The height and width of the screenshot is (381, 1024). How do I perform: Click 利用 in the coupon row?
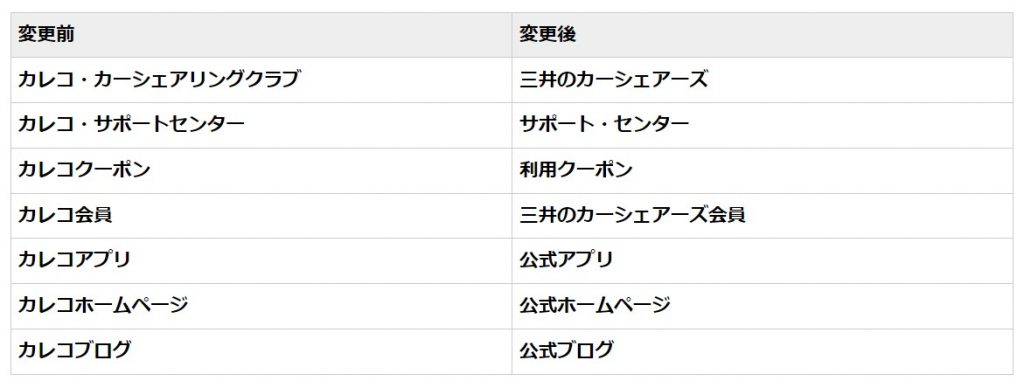(538, 170)
